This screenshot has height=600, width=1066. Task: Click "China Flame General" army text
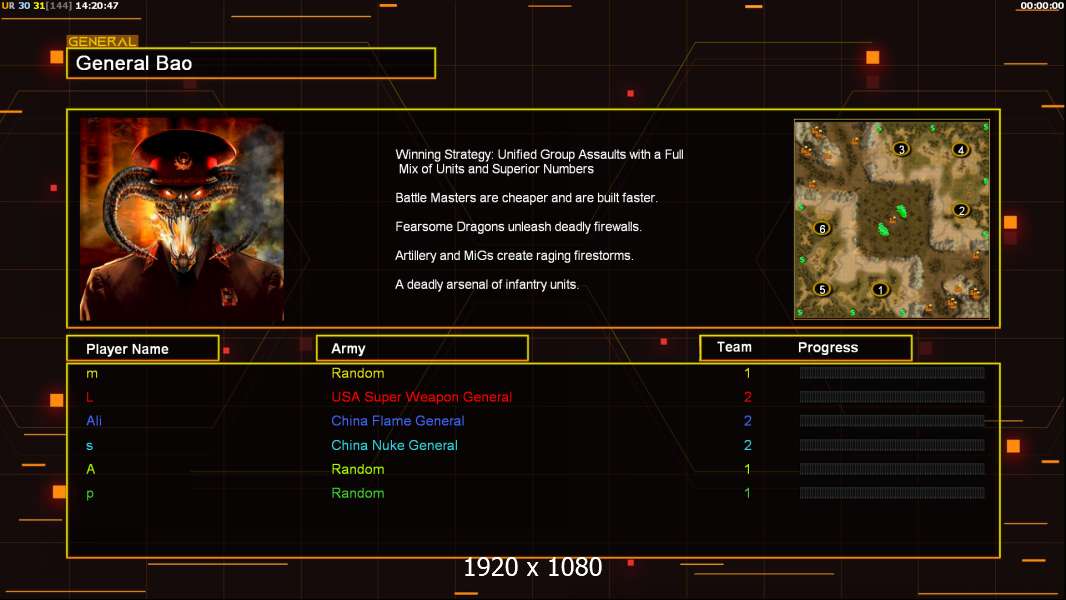pyautogui.click(x=398, y=421)
